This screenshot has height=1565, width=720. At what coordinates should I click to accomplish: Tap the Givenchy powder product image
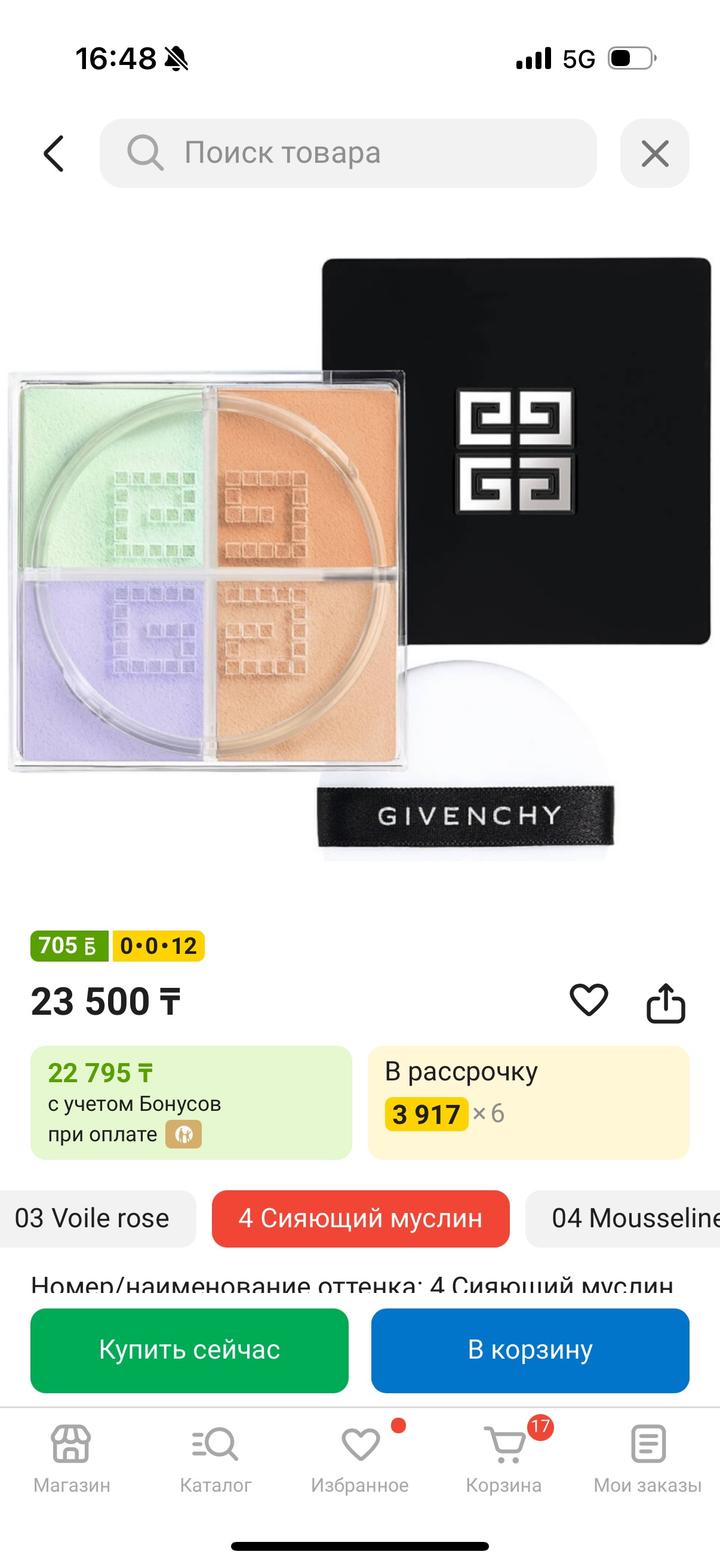[x=360, y=560]
